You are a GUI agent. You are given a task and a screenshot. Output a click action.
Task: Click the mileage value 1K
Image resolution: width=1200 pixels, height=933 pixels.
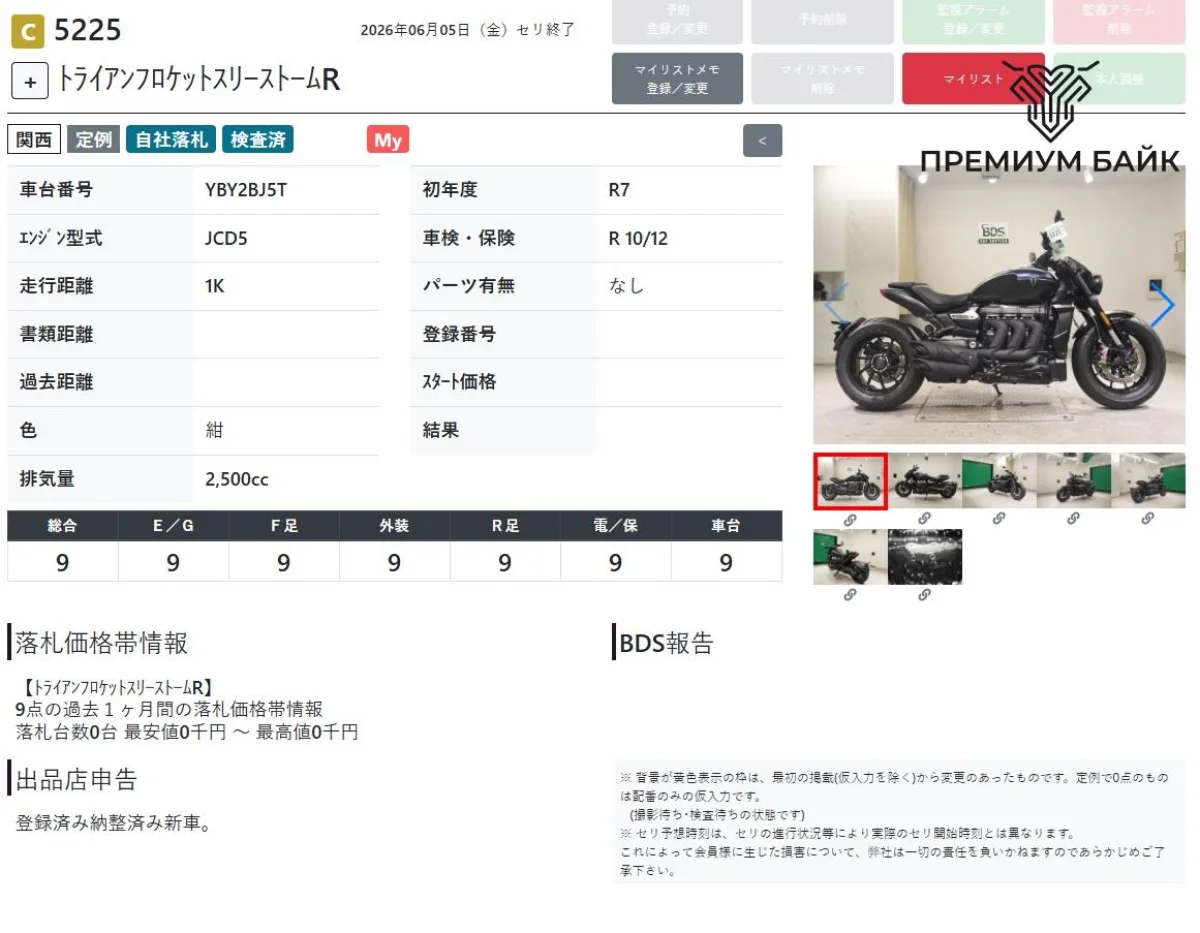coord(215,286)
